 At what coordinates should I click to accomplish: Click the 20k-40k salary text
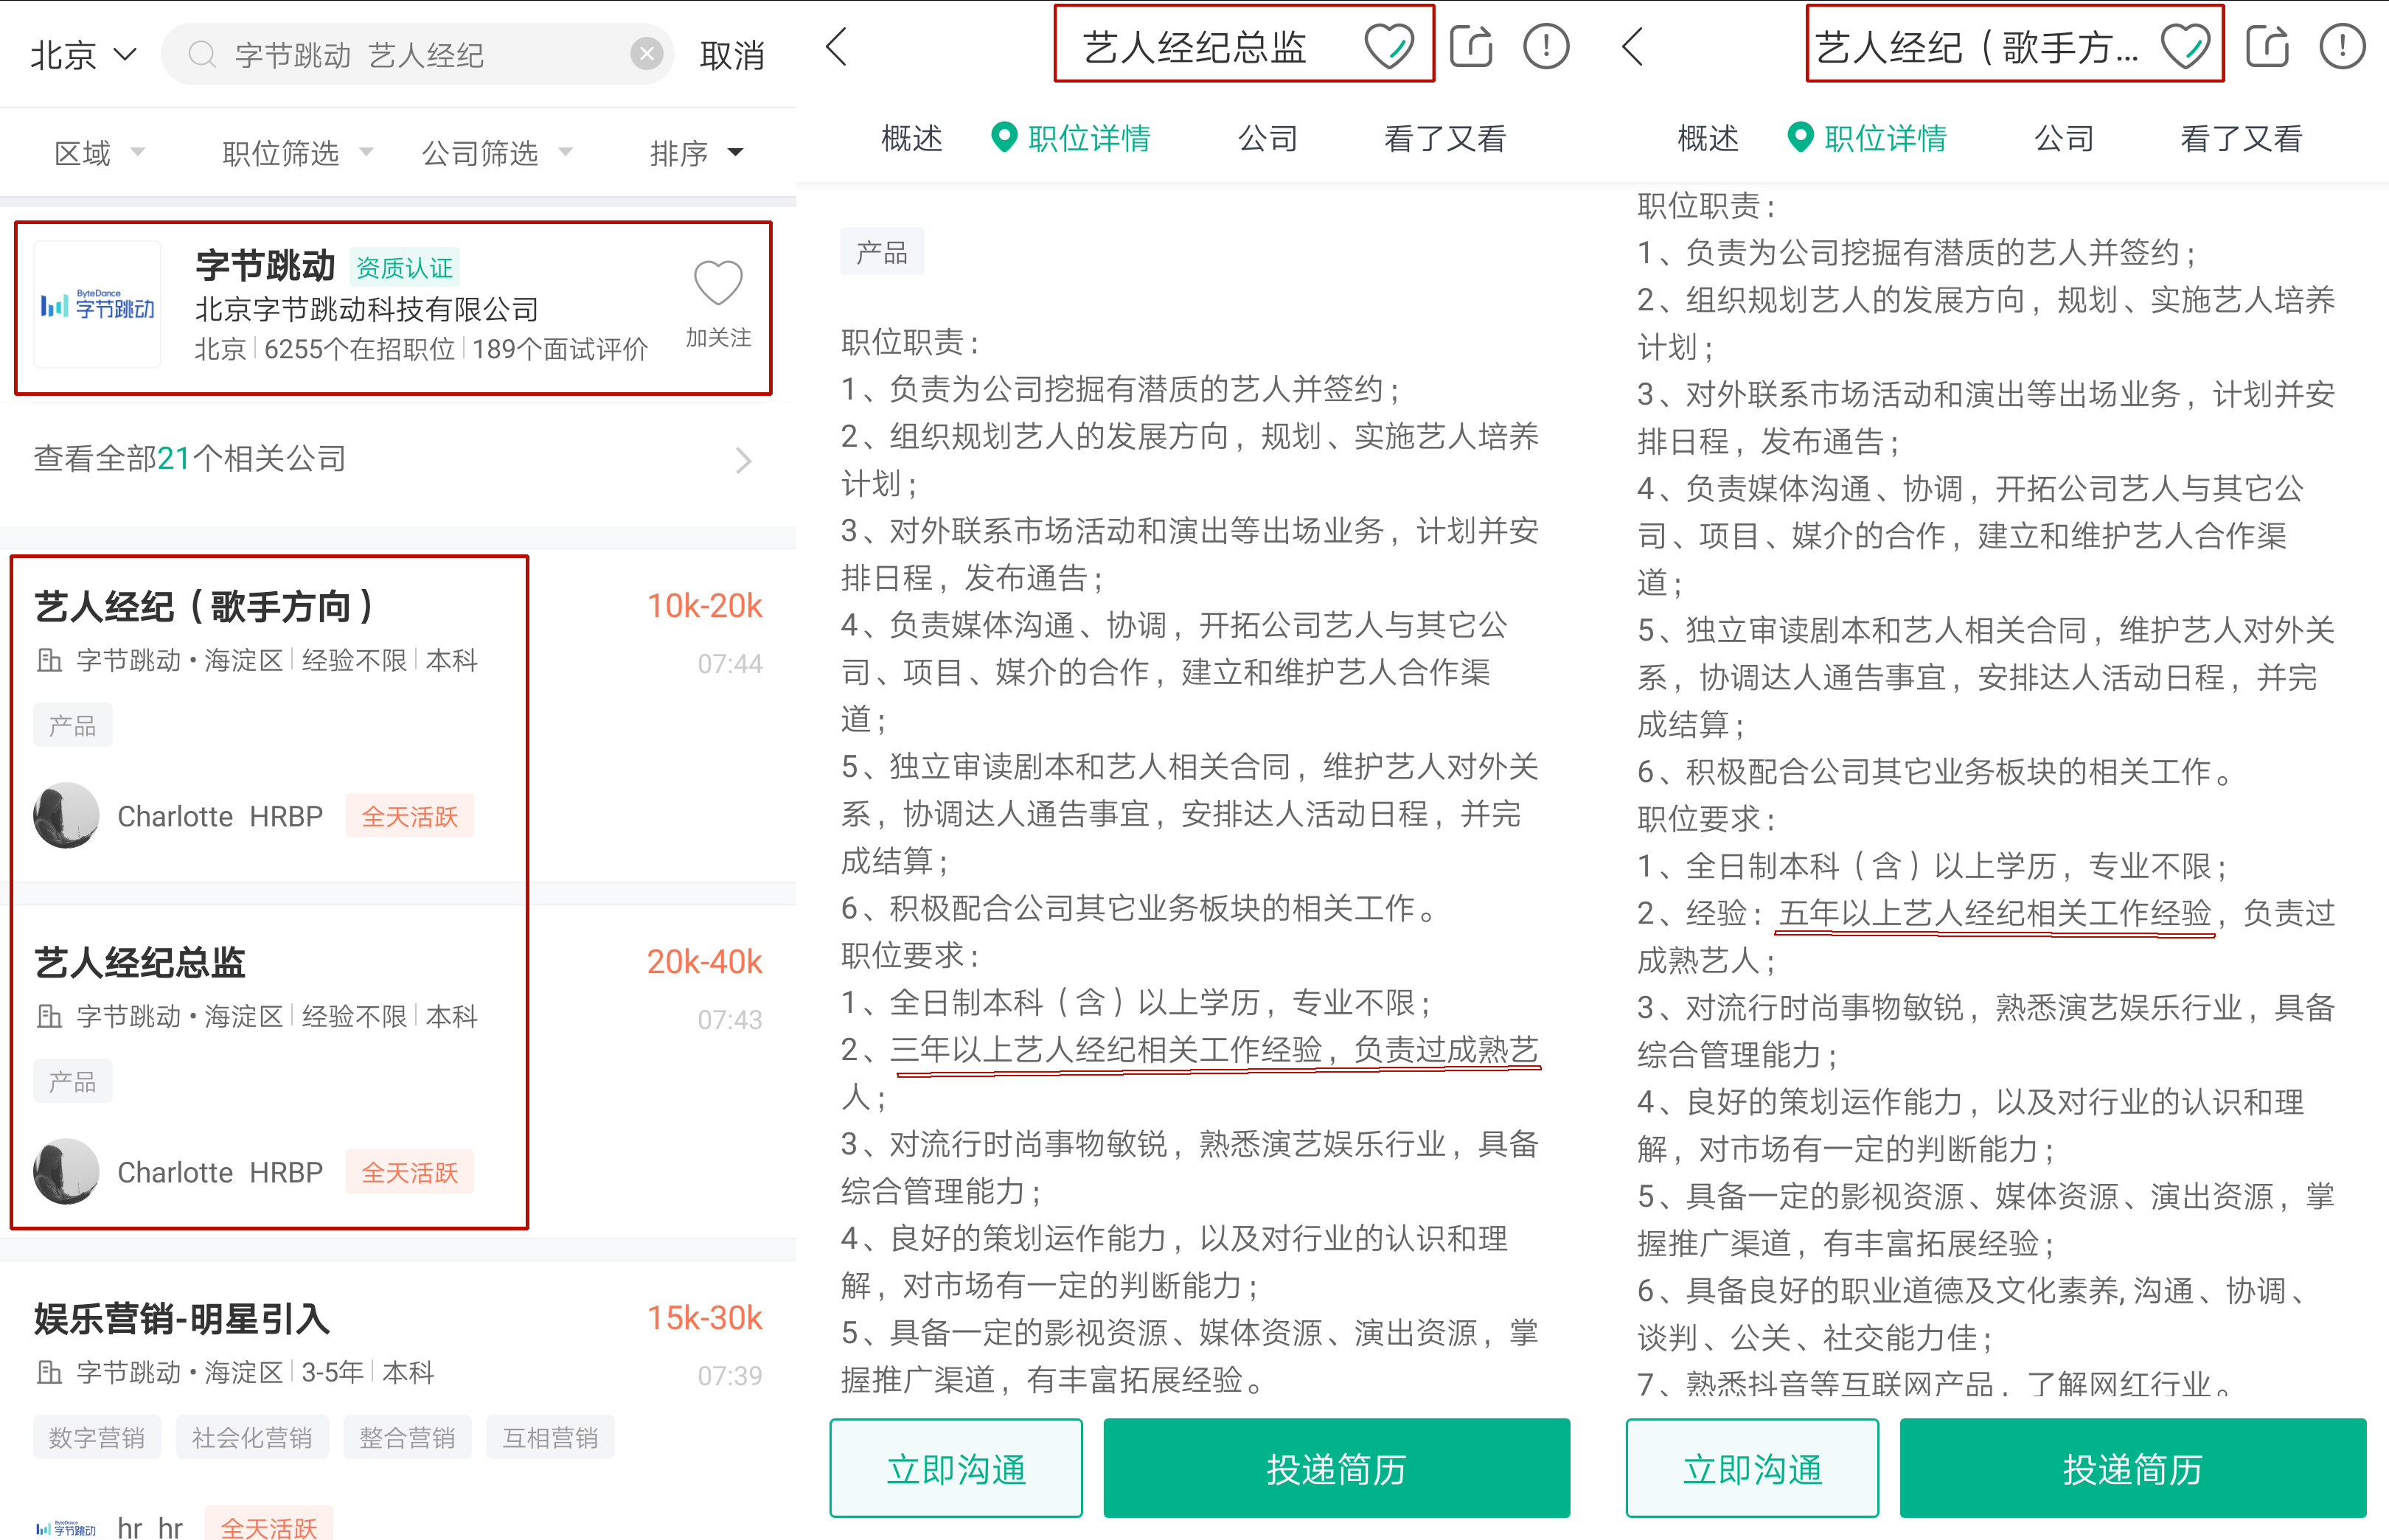click(x=704, y=961)
